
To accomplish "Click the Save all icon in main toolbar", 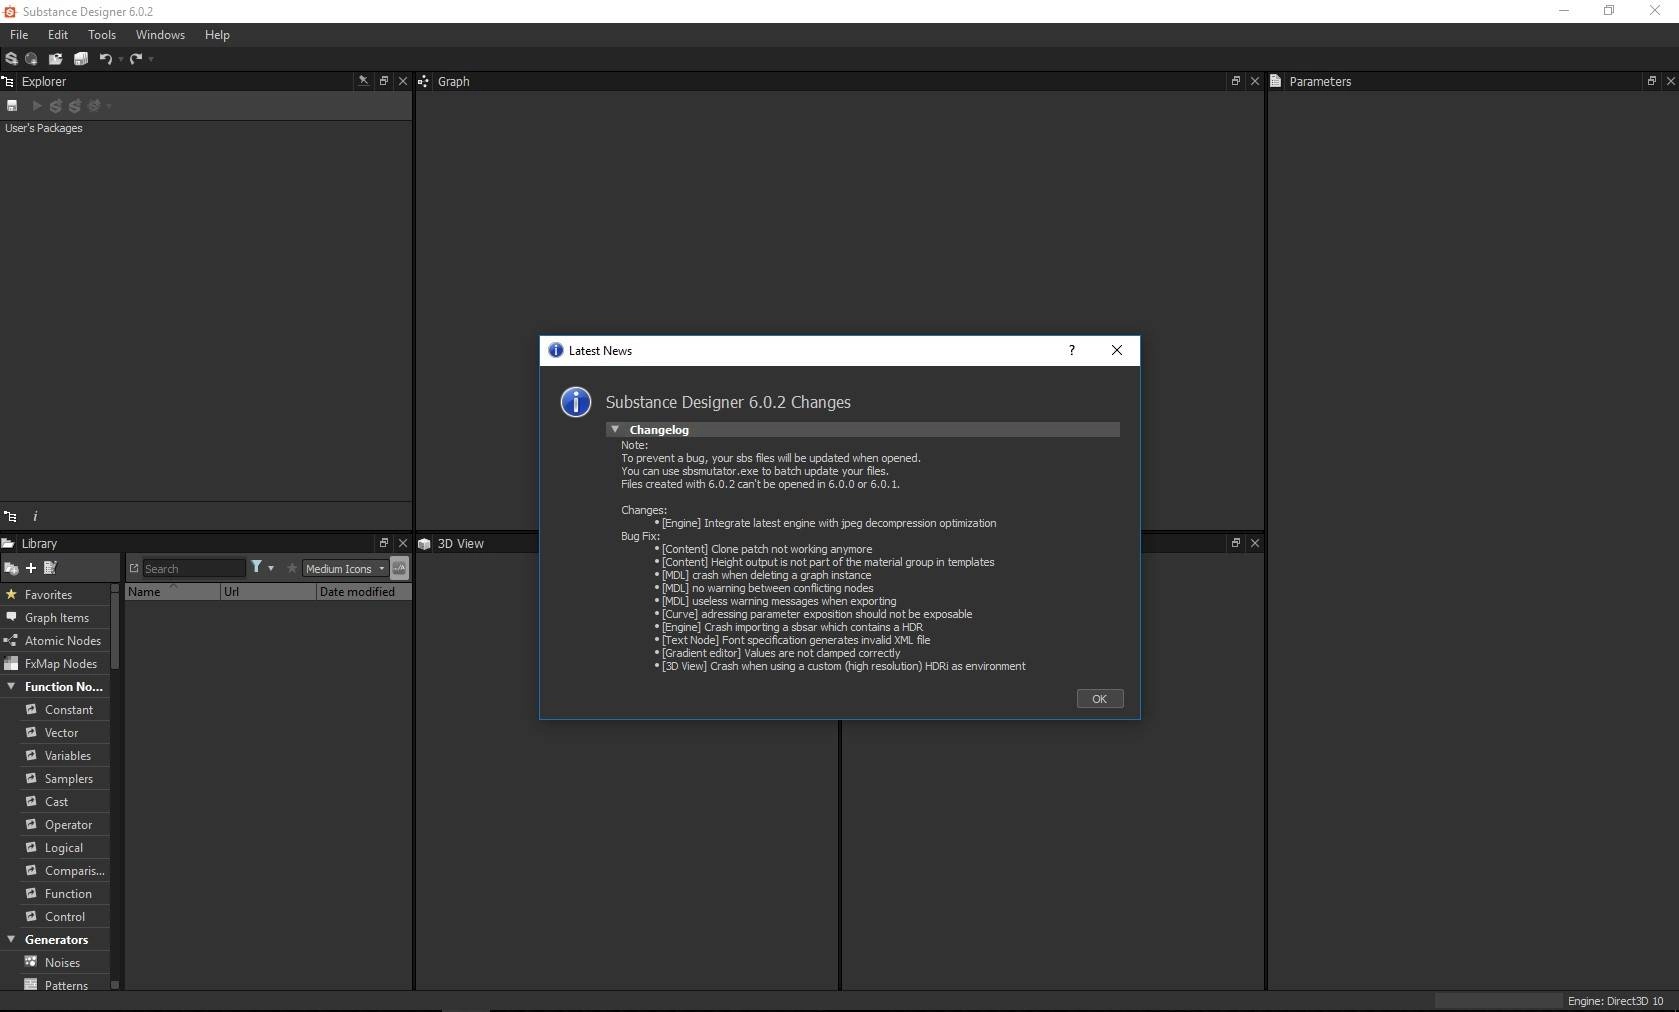I will (81, 59).
